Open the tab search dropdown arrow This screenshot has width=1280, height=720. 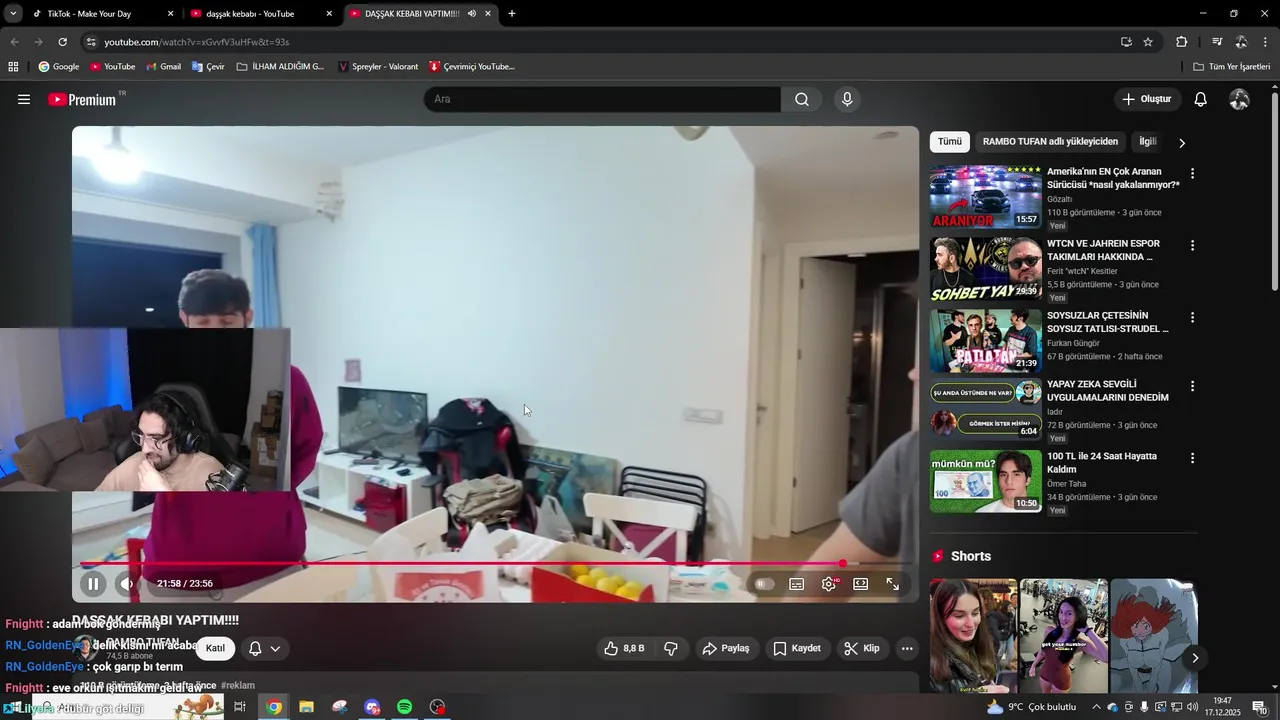(13, 14)
